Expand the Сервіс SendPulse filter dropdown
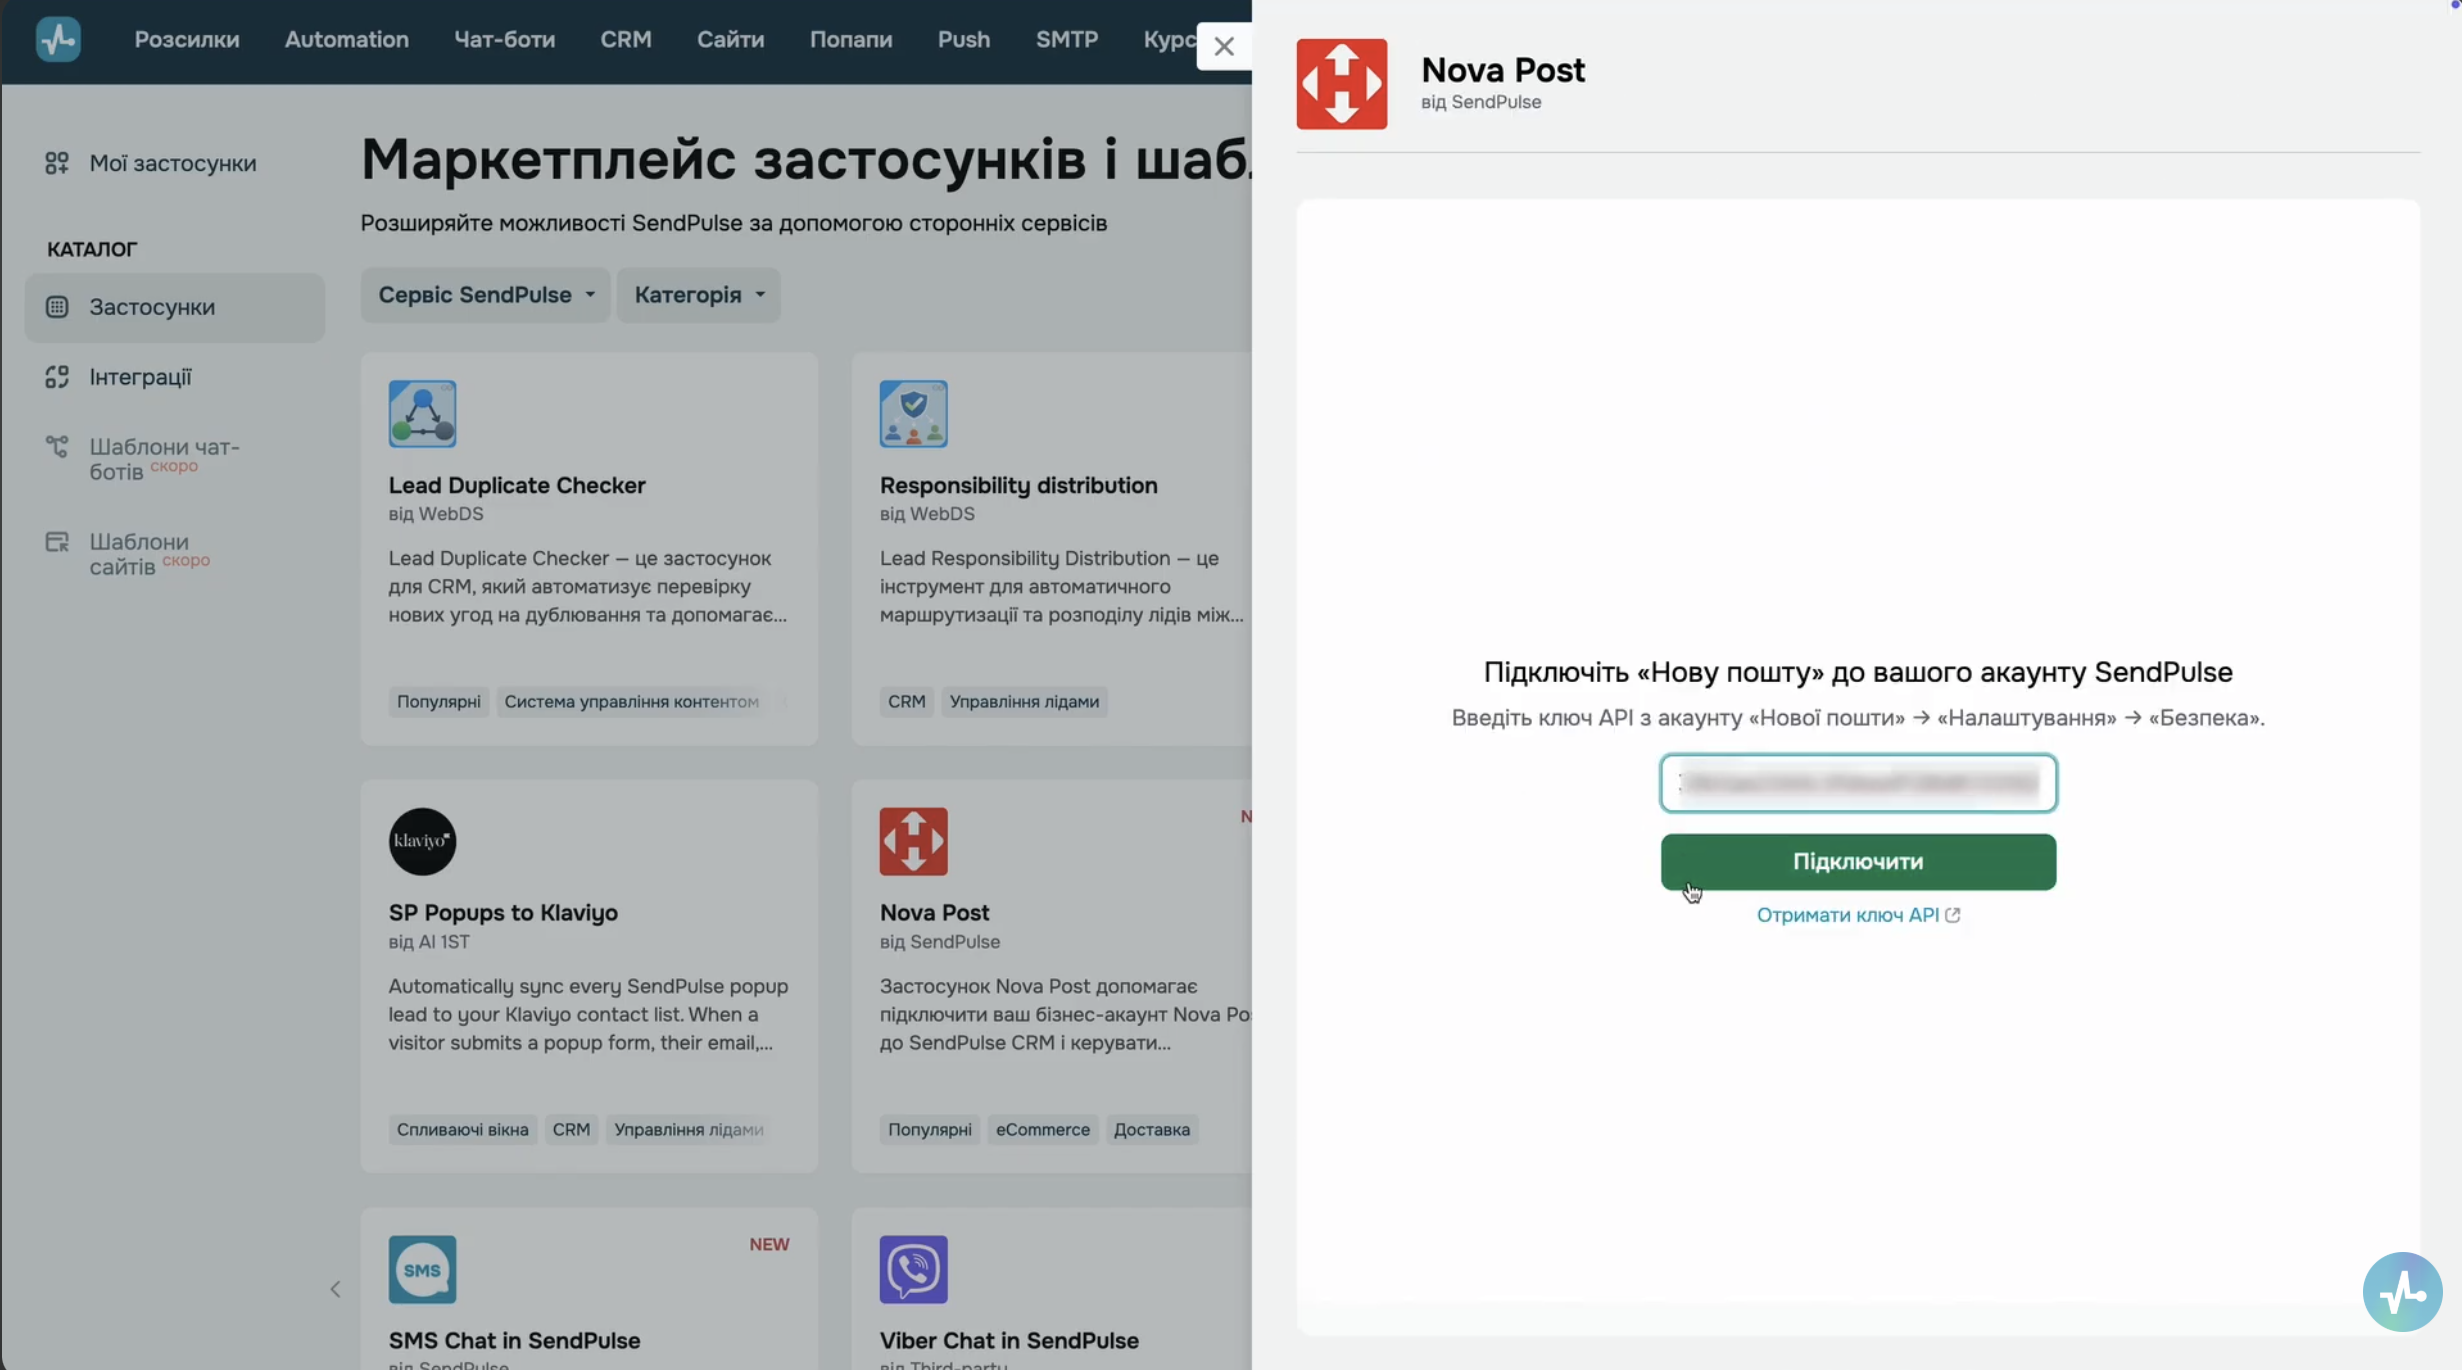Viewport: 2462px width, 1370px height. point(485,295)
